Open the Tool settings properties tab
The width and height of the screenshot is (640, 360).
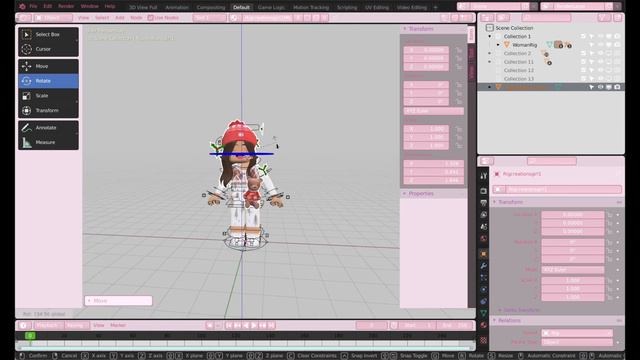point(484,176)
